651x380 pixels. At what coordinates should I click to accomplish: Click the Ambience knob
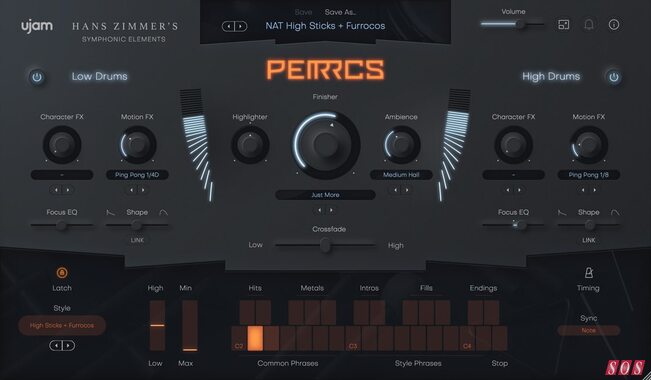401,145
